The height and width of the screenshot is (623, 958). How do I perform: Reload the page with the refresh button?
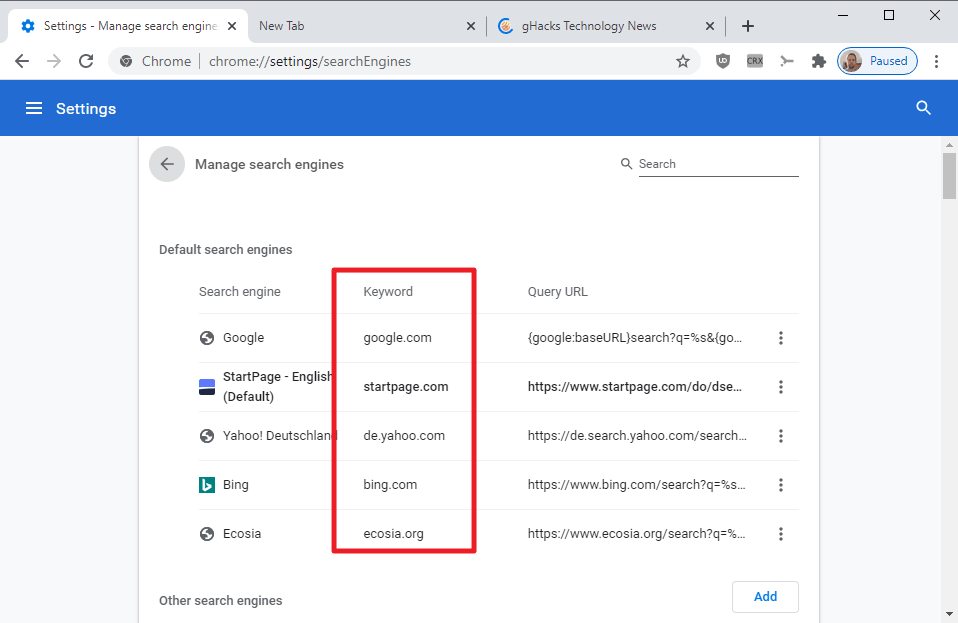tap(87, 61)
